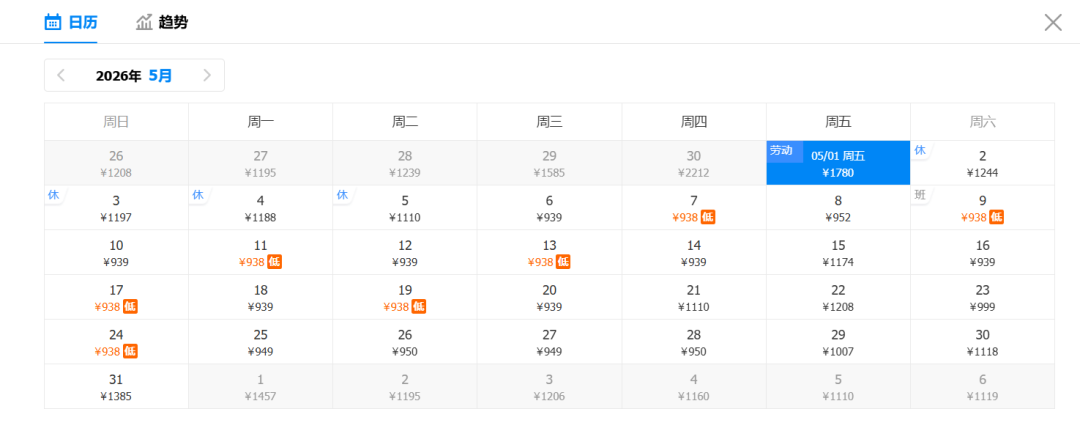Screen dimensions: 1080x431
Task: Choose May 9 workday priced ¥938
Action: pos(982,208)
